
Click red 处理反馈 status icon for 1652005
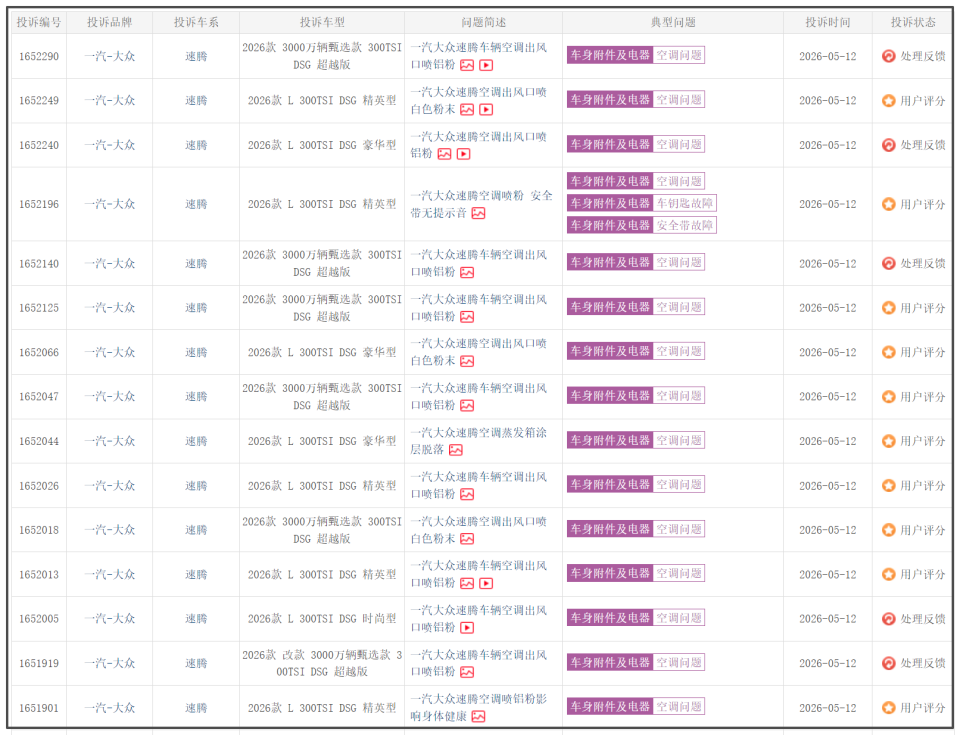(888, 619)
